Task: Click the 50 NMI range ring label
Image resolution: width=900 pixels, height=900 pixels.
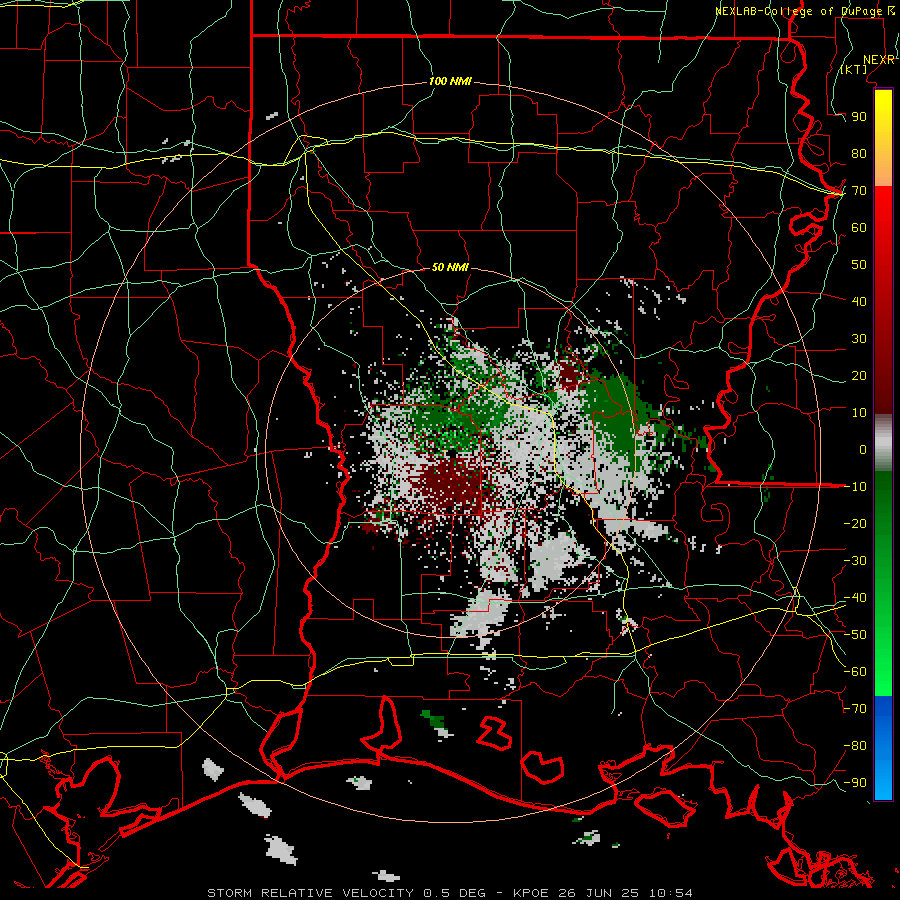Action: tap(450, 267)
